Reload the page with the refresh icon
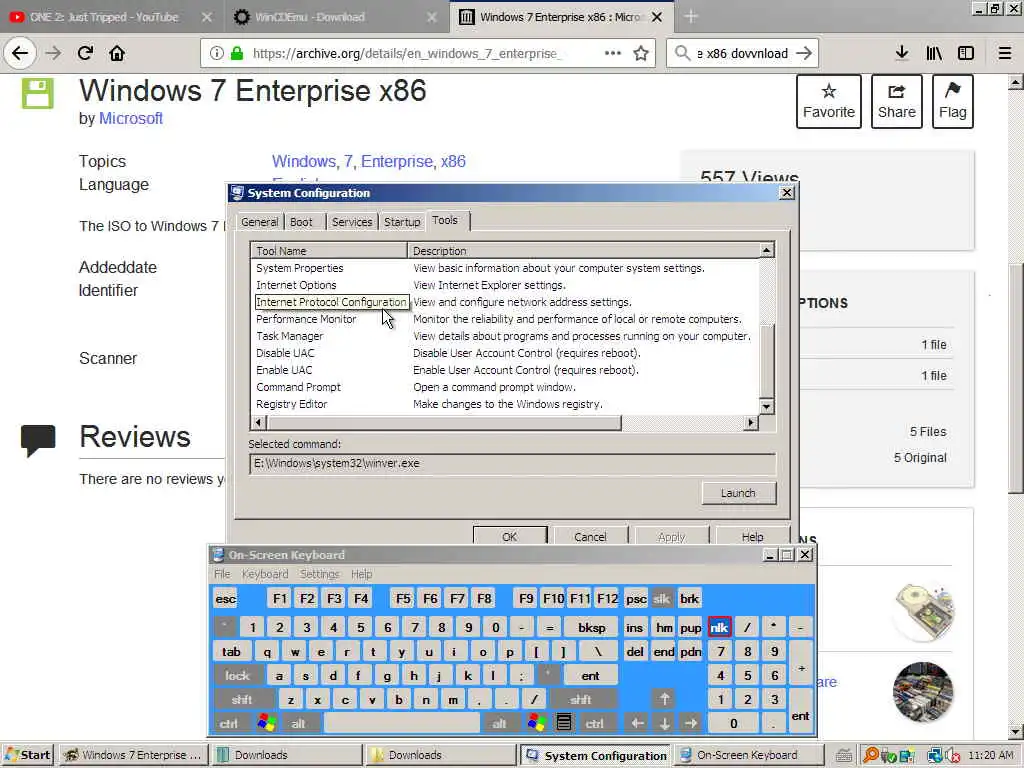The width and height of the screenshot is (1024, 768). click(x=85, y=53)
